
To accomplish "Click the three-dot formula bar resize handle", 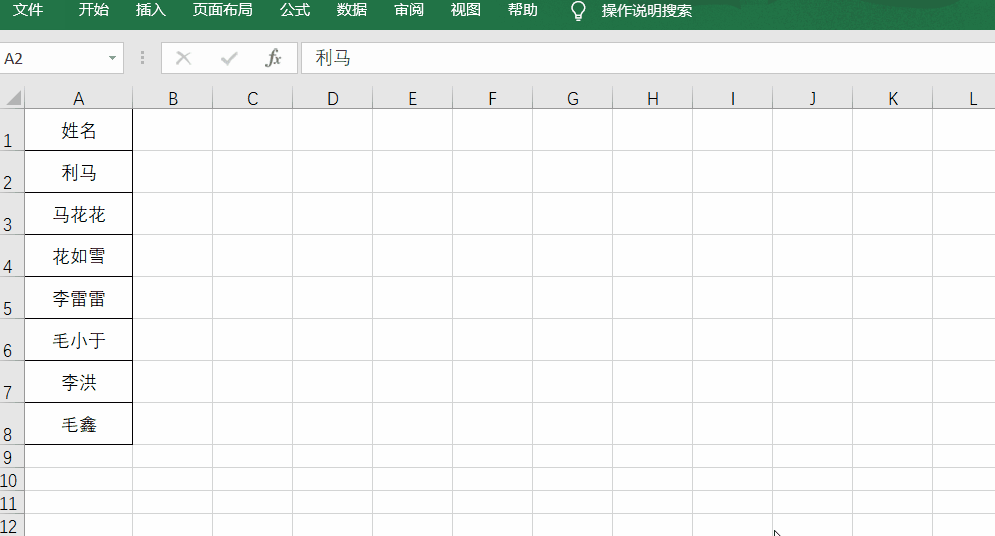I will [142, 58].
